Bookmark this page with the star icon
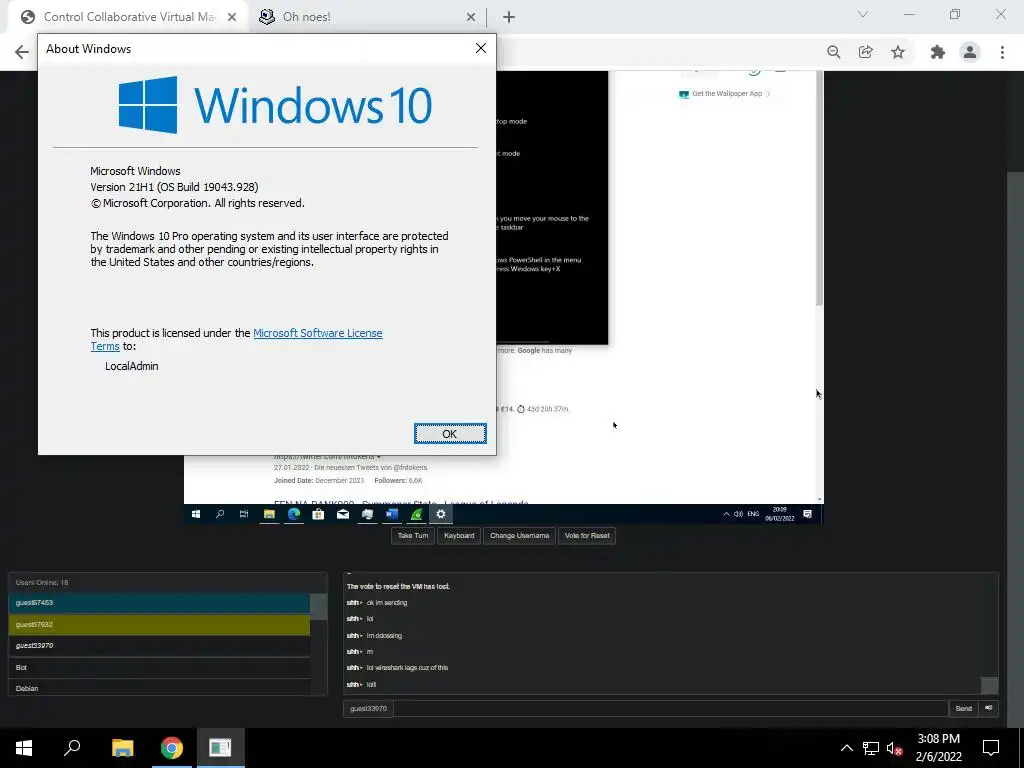 (898, 52)
